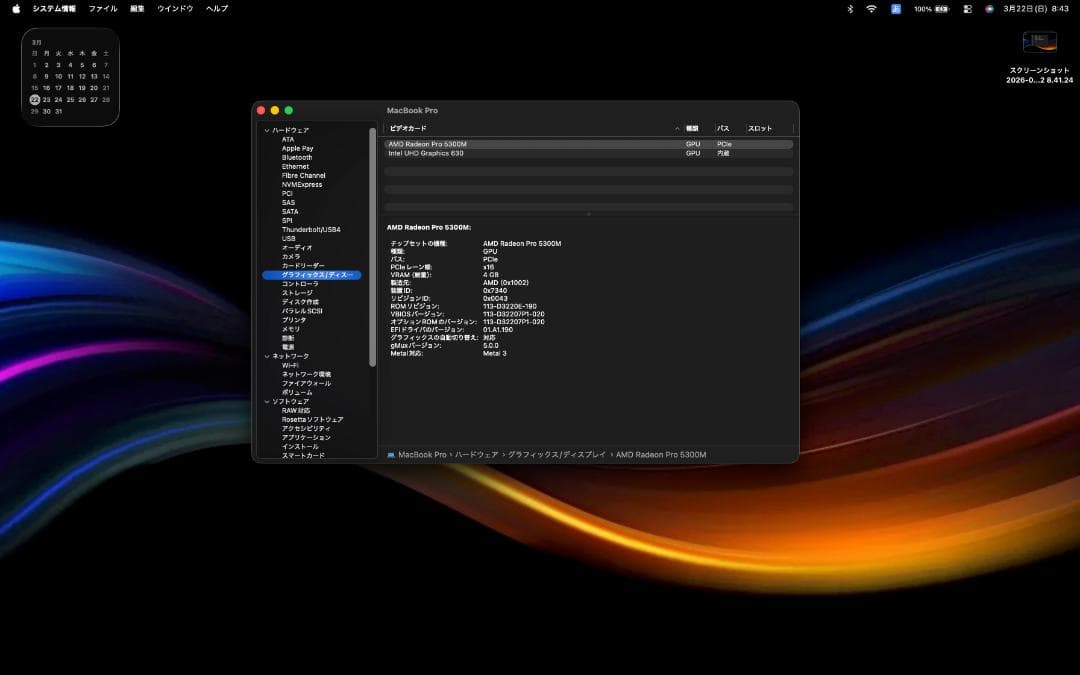
Task: Collapse the ネットワーク section
Action: coord(267,356)
